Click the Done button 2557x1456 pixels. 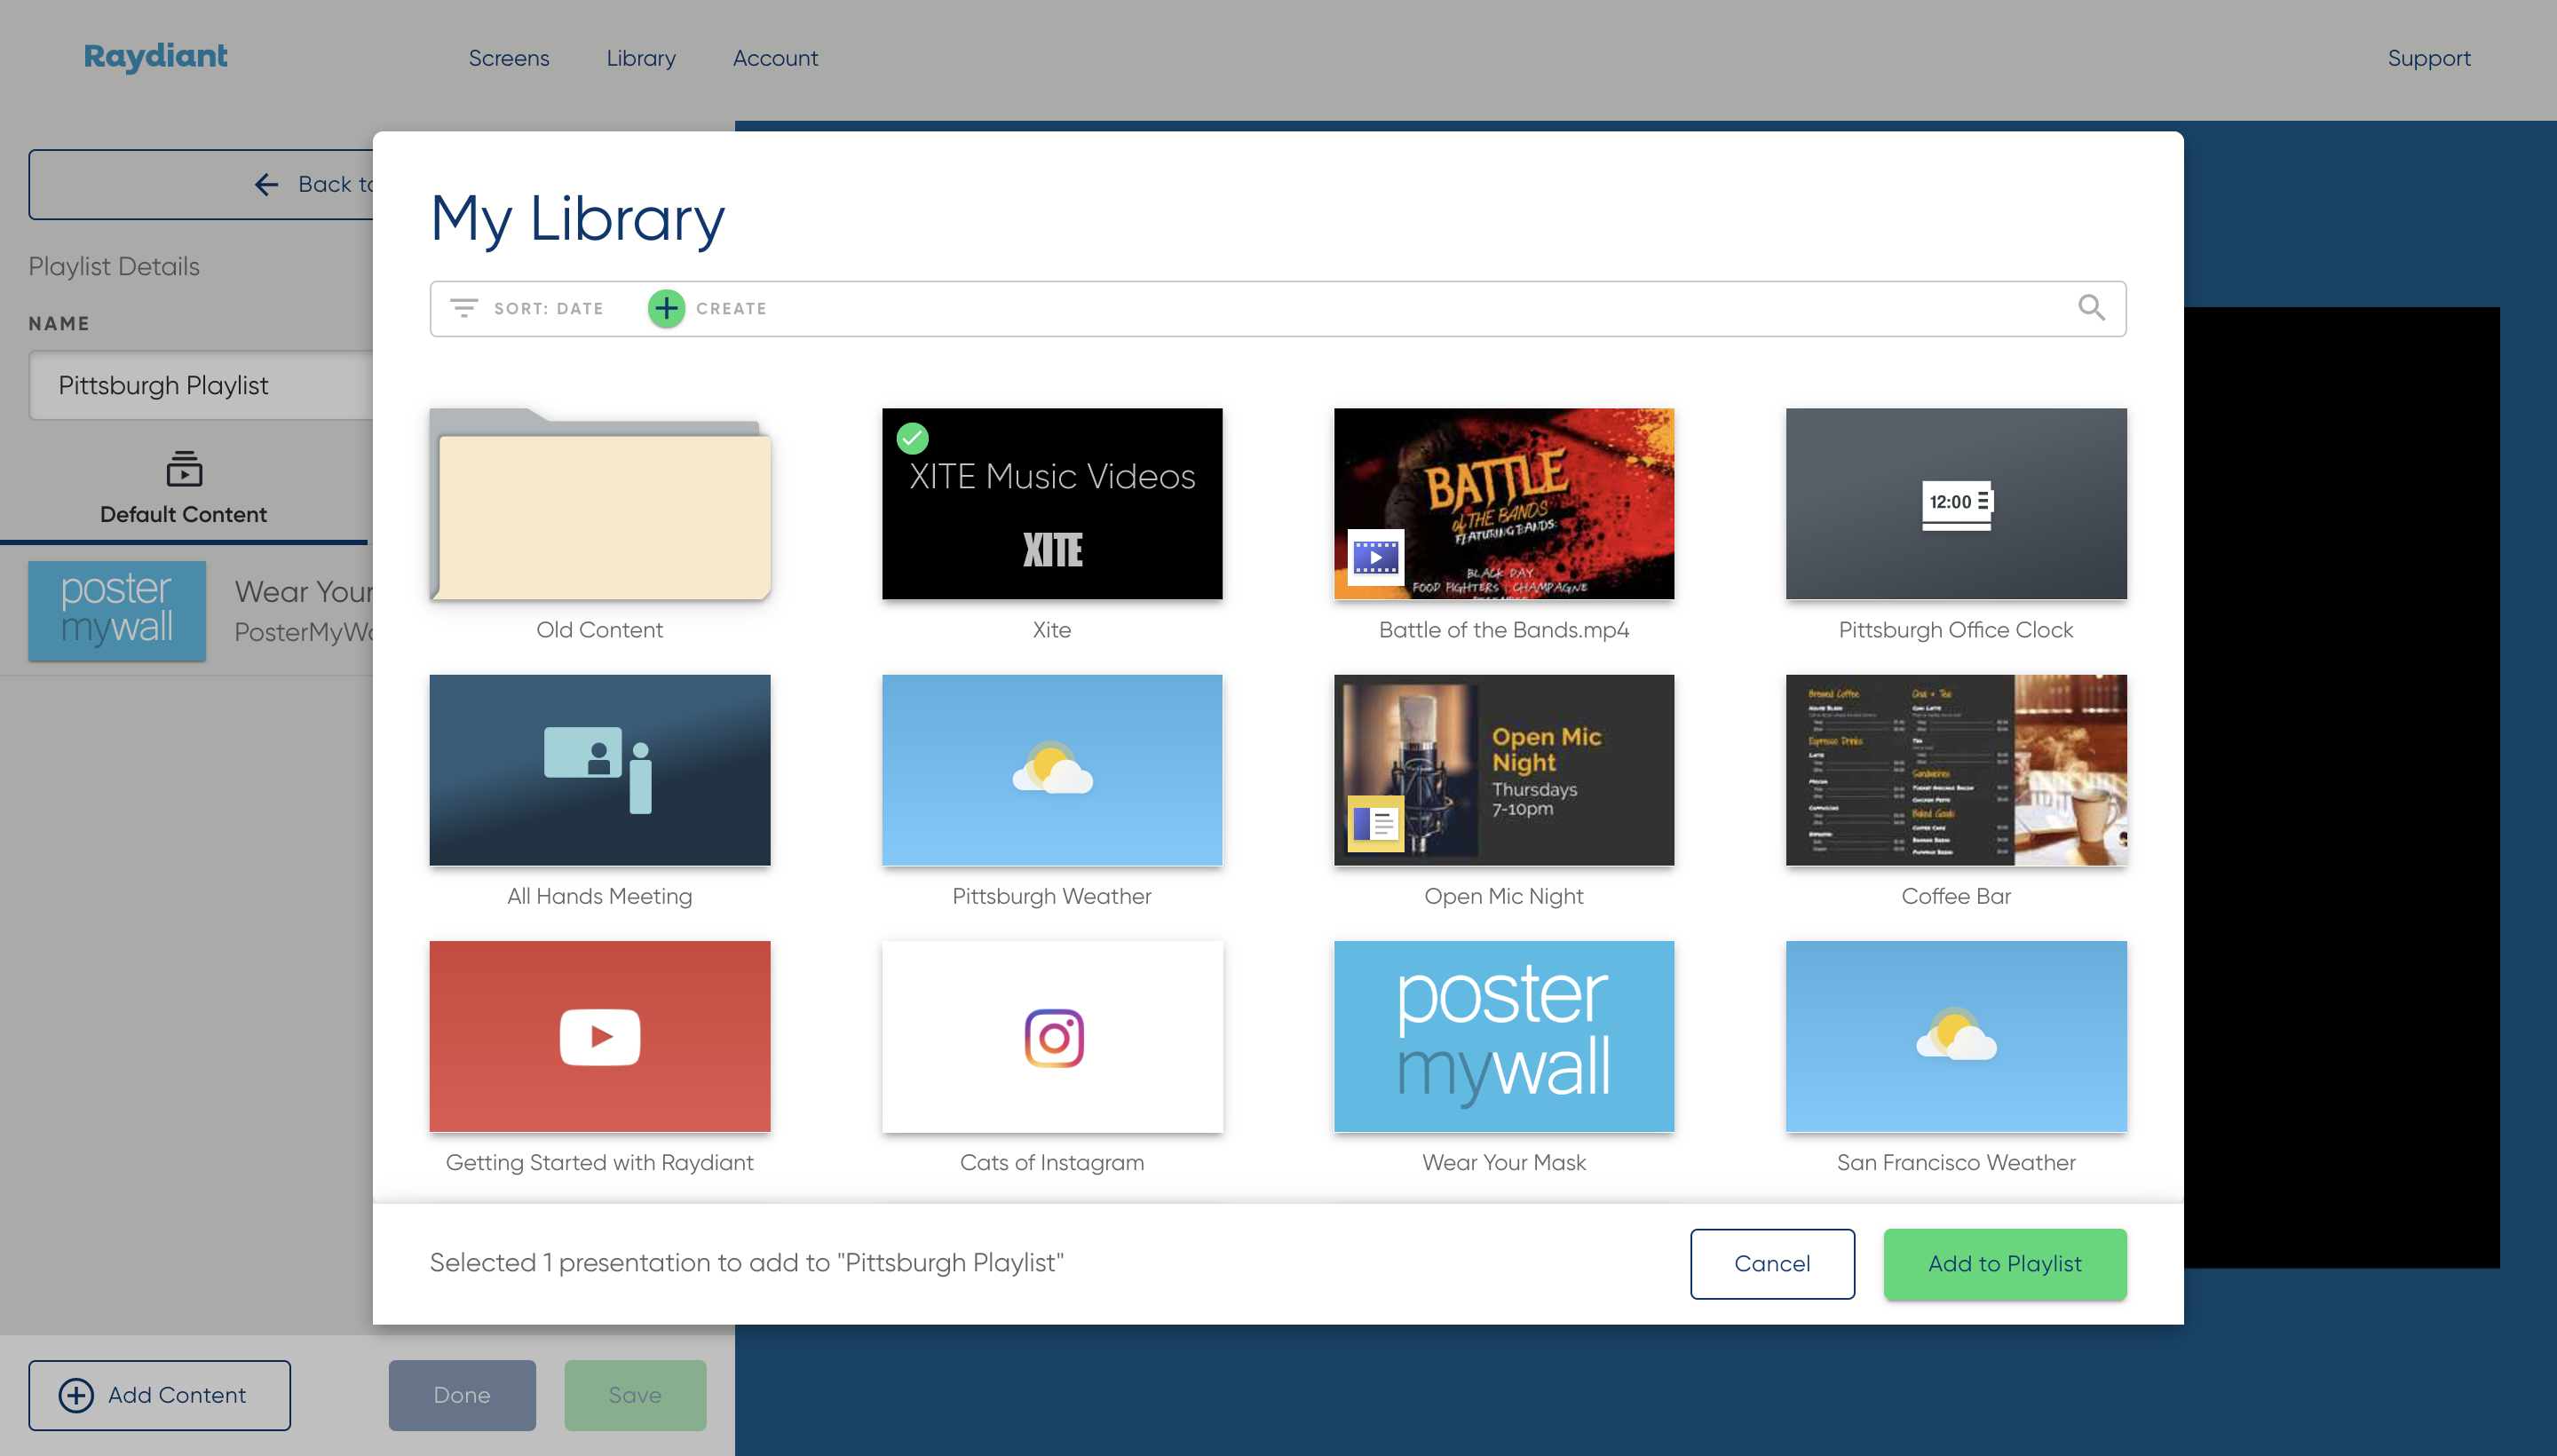[462, 1395]
